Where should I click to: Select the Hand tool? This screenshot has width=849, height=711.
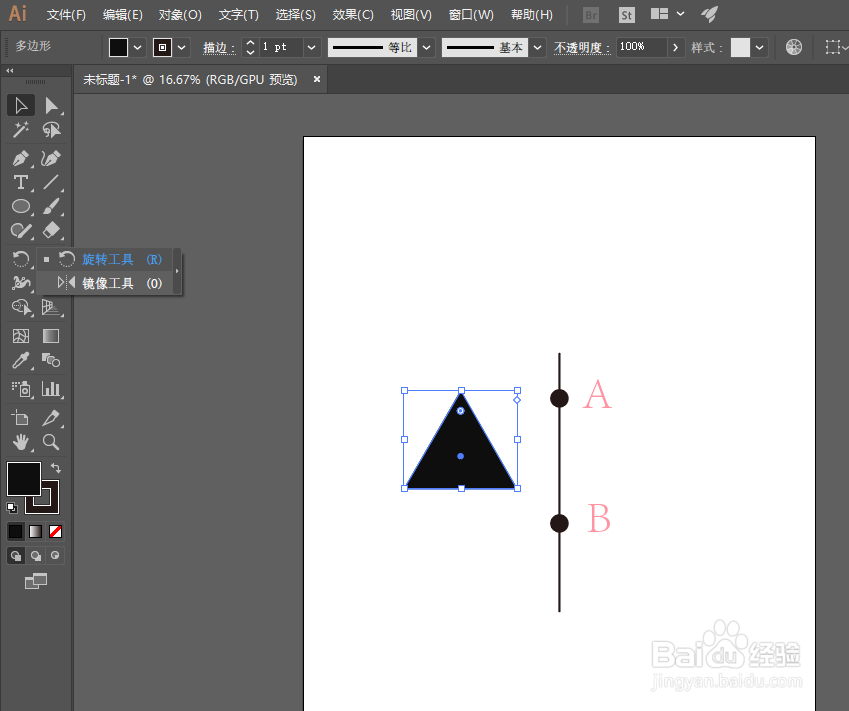click(21, 442)
